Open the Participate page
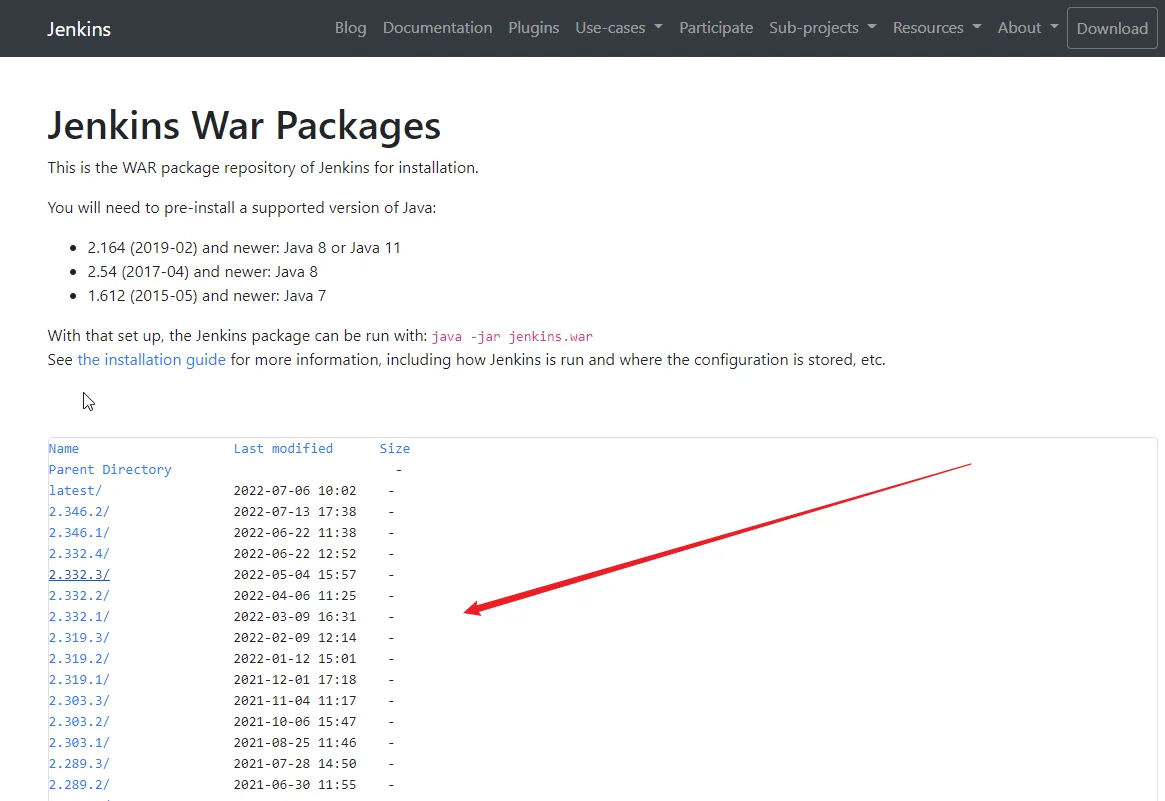 click(x=716, y=28)
